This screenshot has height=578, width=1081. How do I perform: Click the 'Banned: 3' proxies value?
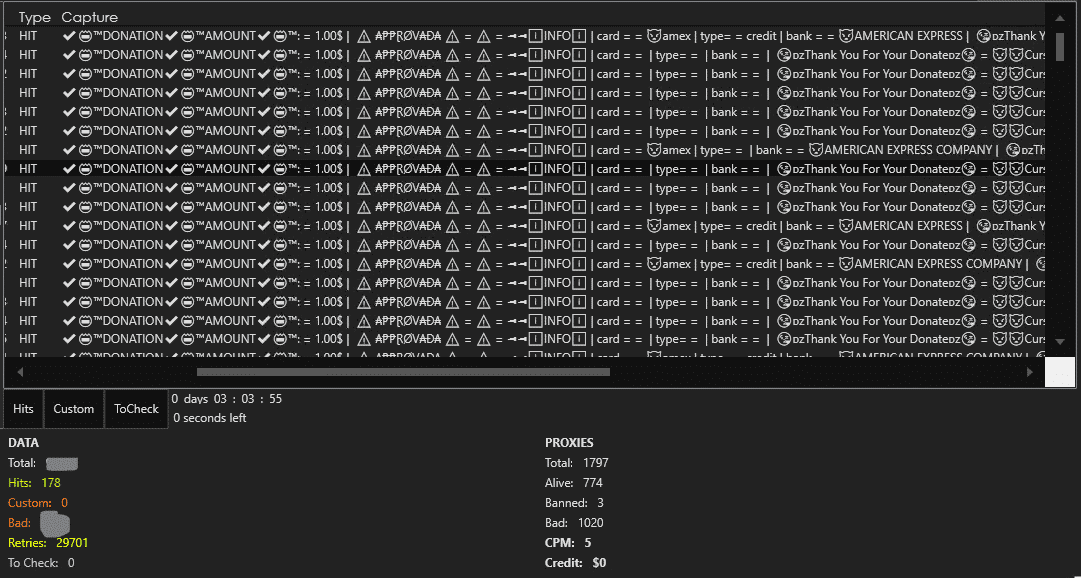click(574, 503)
